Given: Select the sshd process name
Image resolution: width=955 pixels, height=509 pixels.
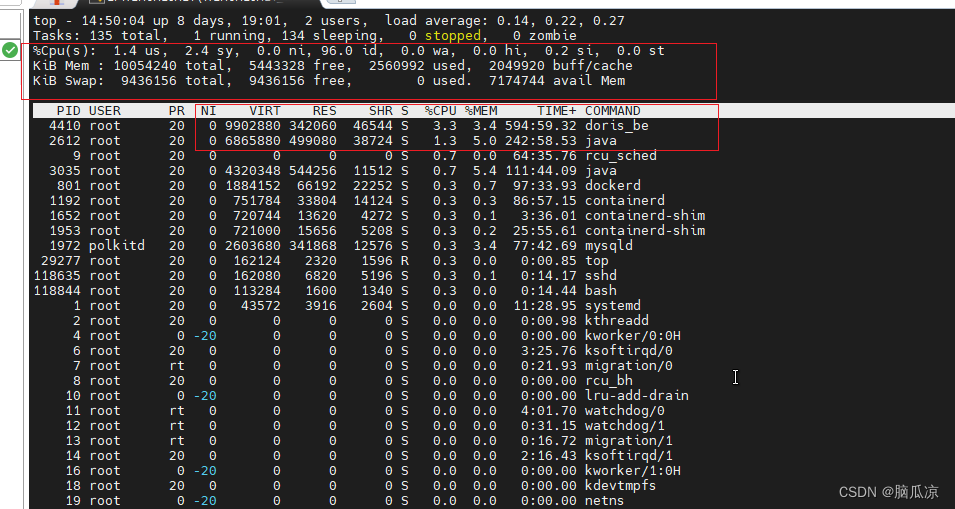Looking at the screenshot, I should [x=601, y=276].
